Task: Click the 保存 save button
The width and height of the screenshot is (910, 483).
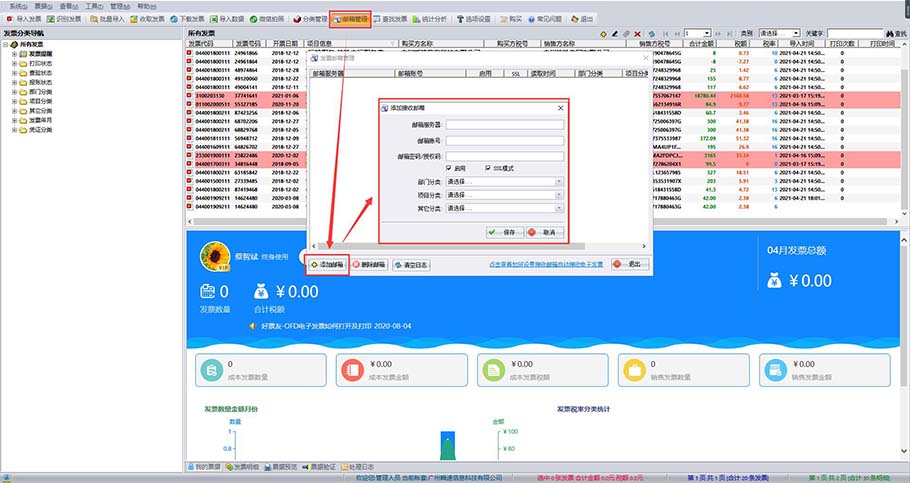Action: [506, 231]
